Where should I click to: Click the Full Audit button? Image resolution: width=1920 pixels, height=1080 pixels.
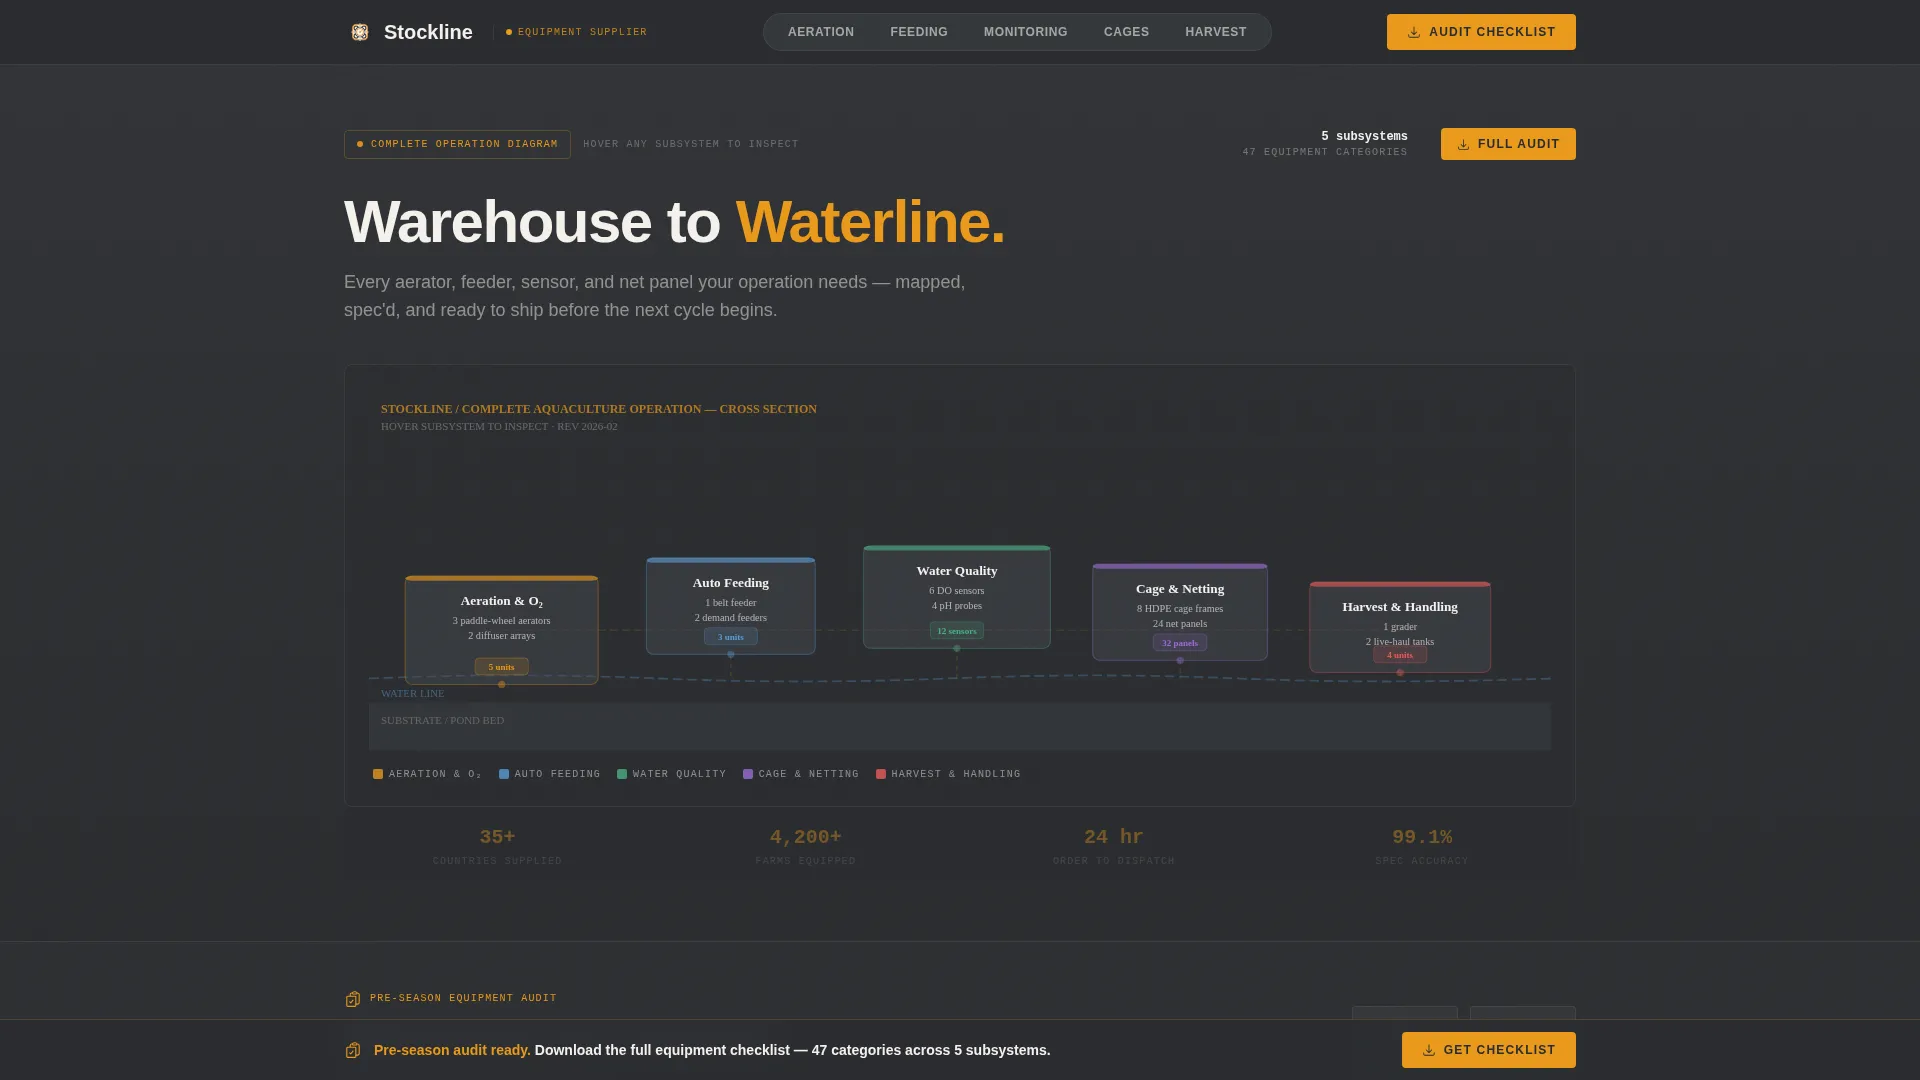[x=1508, y=144]
